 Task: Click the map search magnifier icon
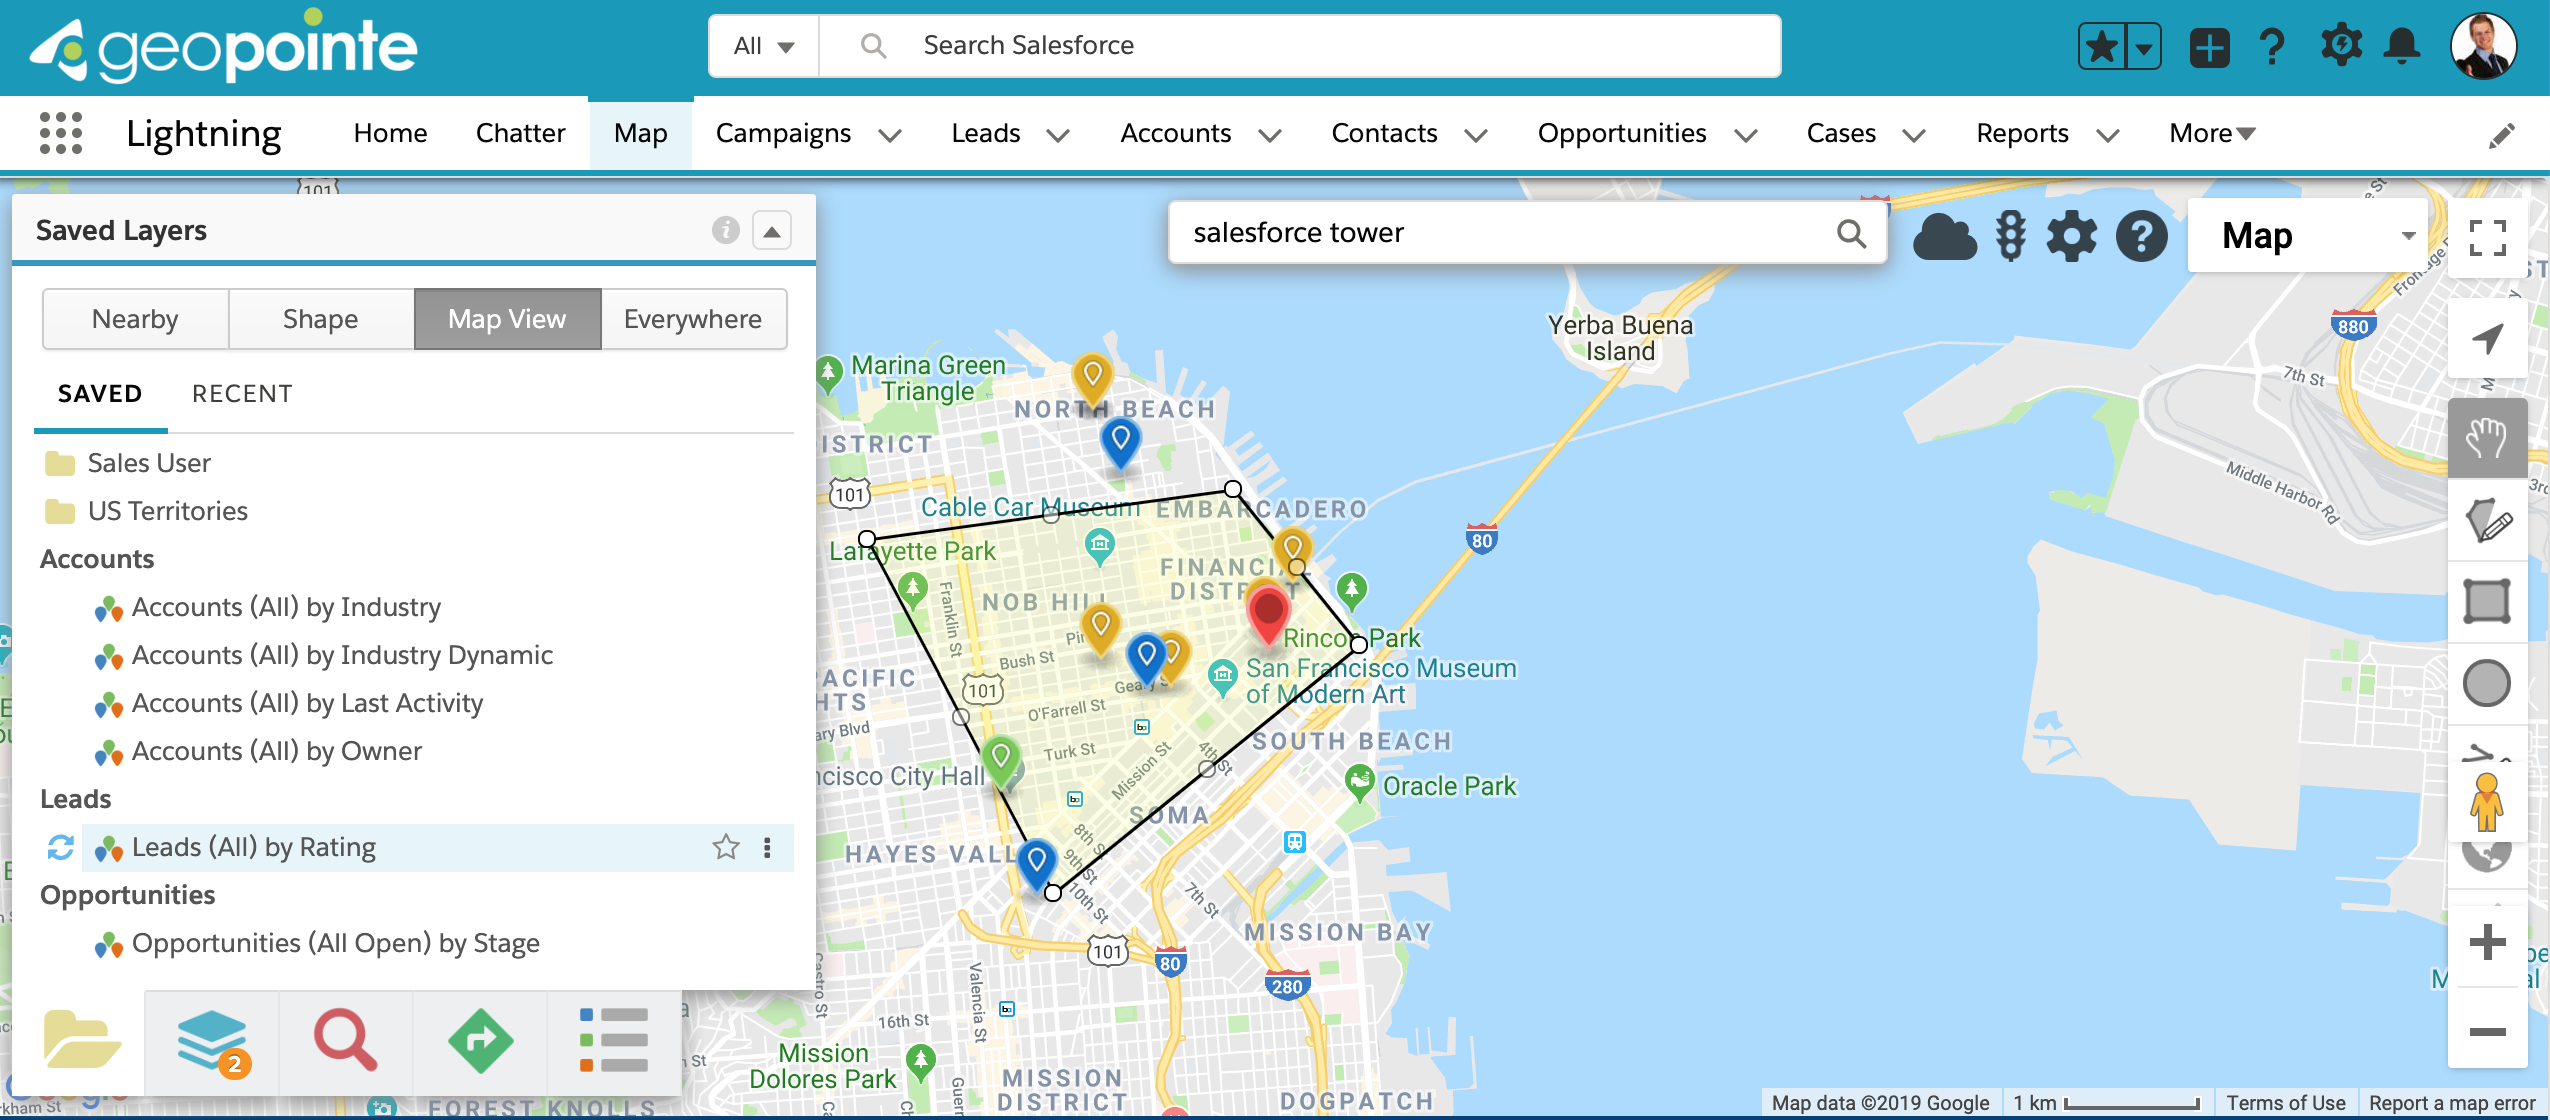(x=1851, y=234)
